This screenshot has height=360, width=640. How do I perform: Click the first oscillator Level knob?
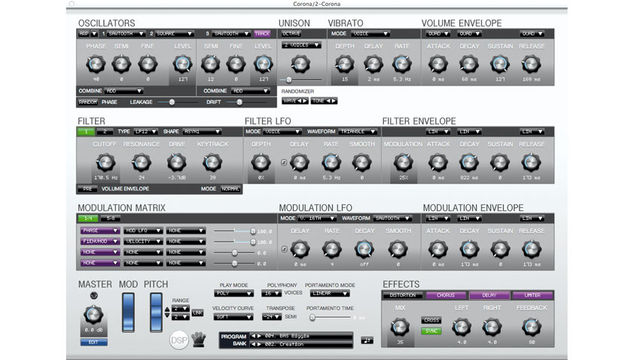[x=182, y=64]
